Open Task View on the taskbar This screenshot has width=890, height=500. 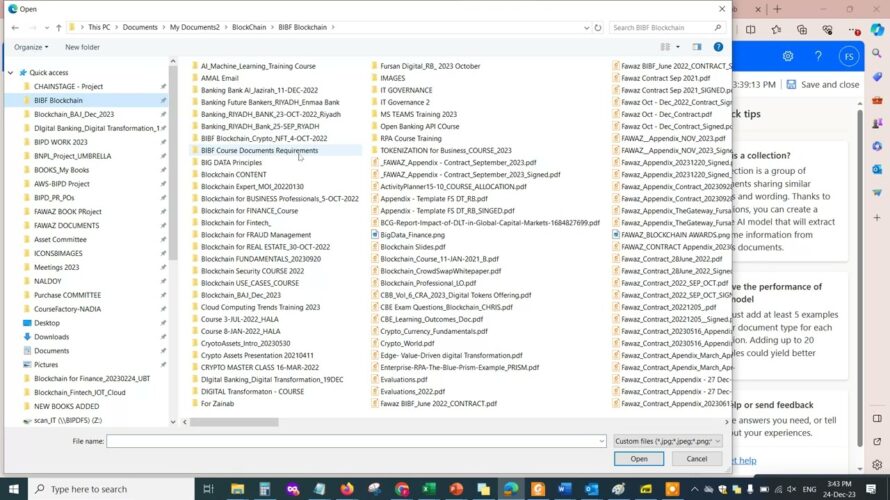click(x=208, y=489)
